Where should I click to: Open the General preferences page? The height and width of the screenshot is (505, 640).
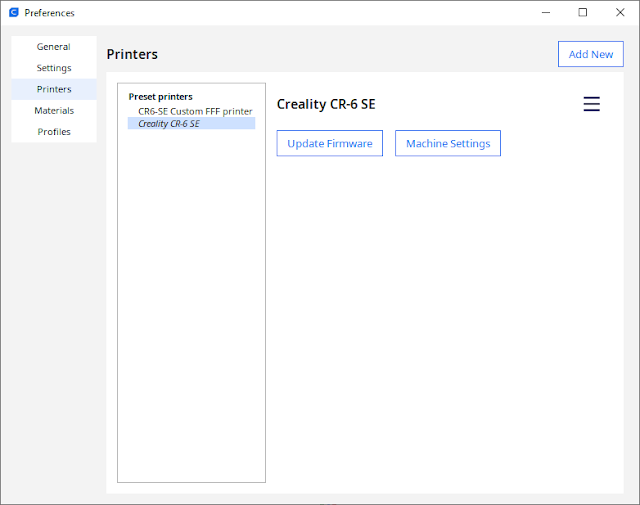[x=54, y=47]
